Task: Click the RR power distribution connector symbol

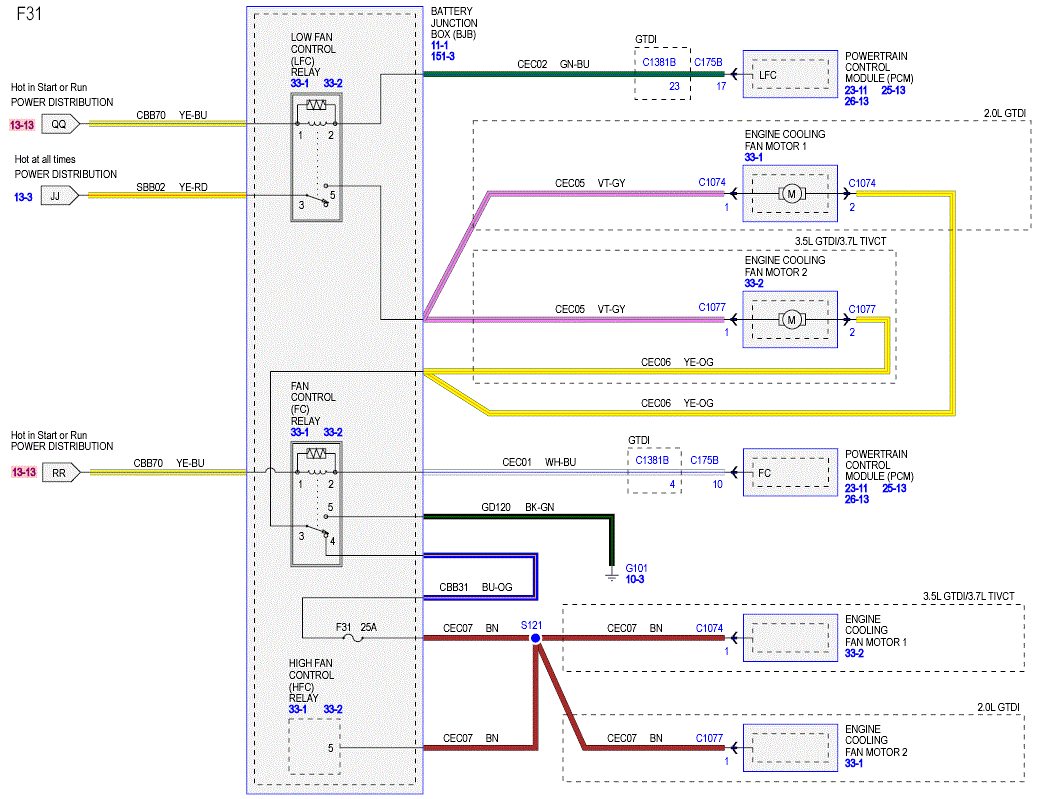Action: point(61,473)
